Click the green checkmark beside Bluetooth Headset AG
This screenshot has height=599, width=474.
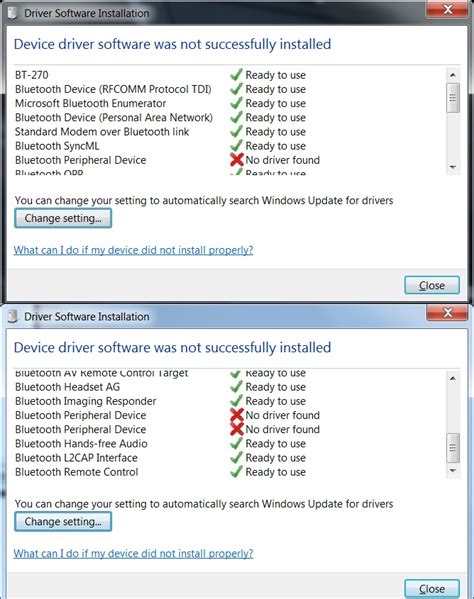236,387
